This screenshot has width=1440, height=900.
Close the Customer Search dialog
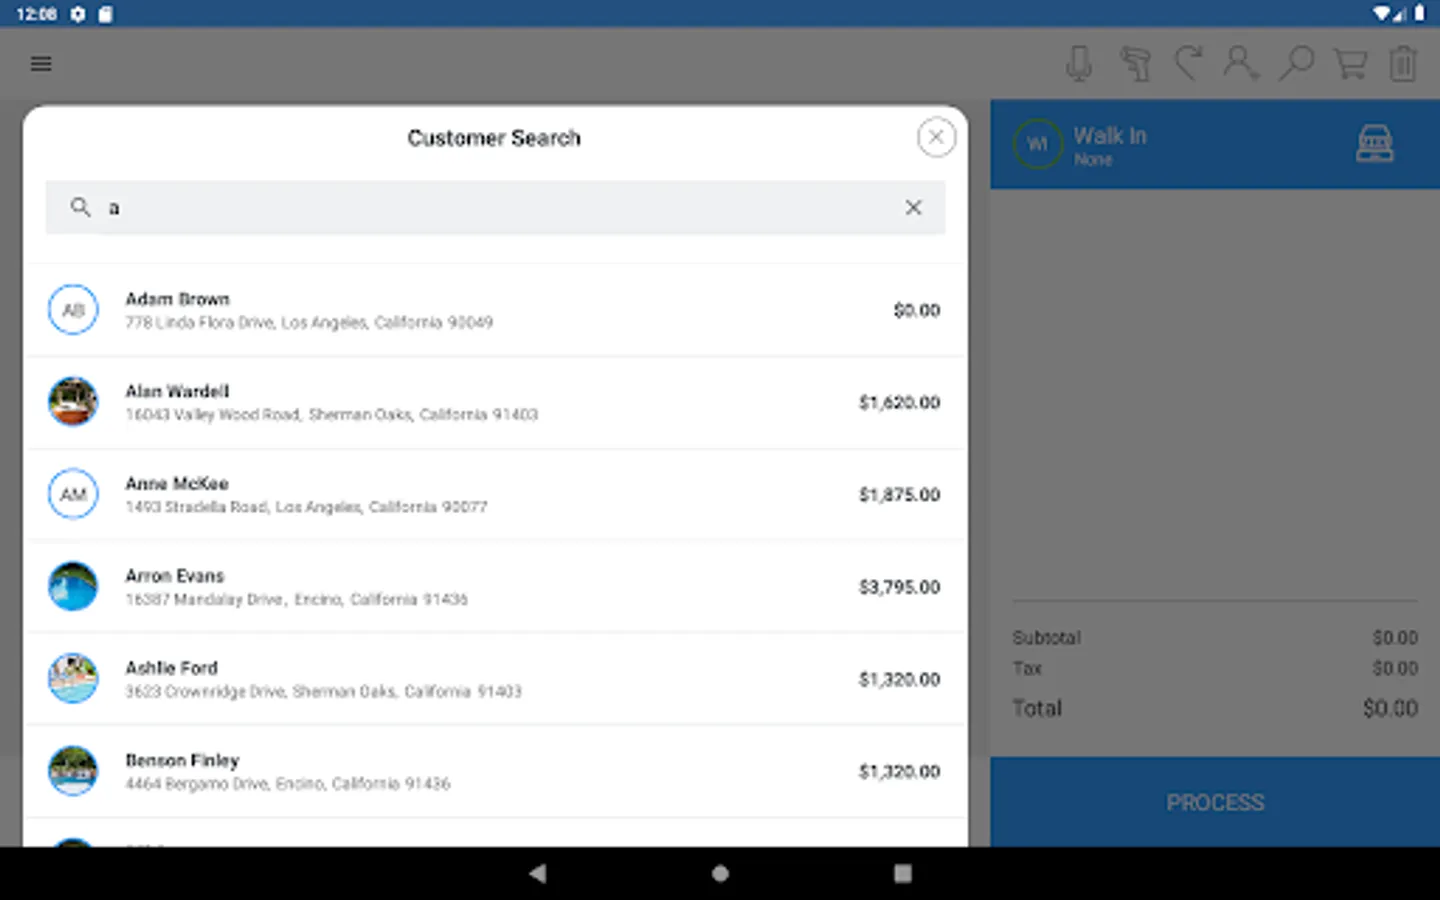coord(936,138)
